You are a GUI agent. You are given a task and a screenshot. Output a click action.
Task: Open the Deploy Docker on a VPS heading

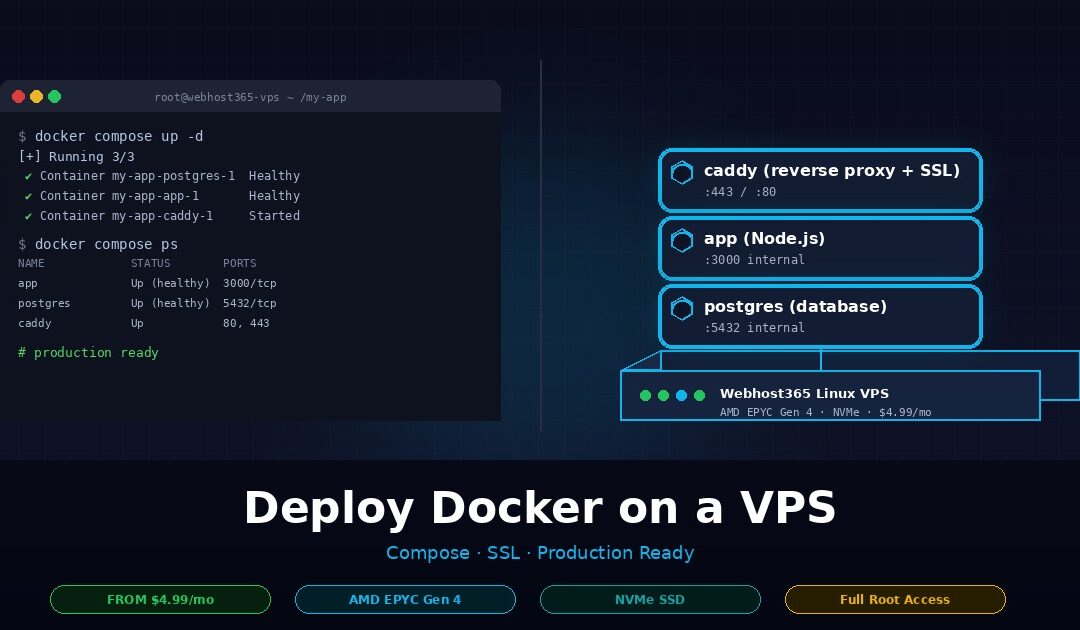point(540,507)
